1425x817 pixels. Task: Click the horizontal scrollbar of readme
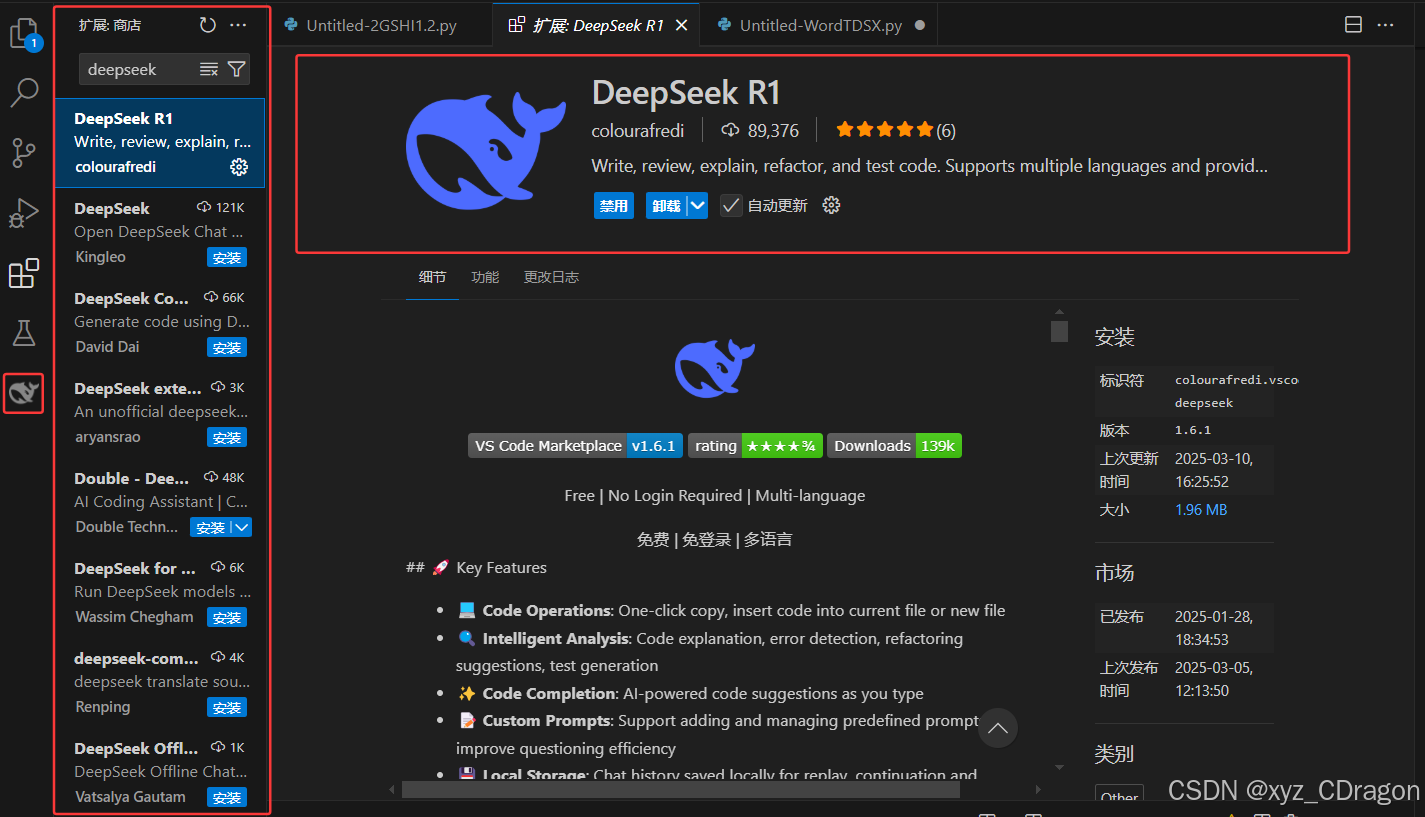coord(680,789)
